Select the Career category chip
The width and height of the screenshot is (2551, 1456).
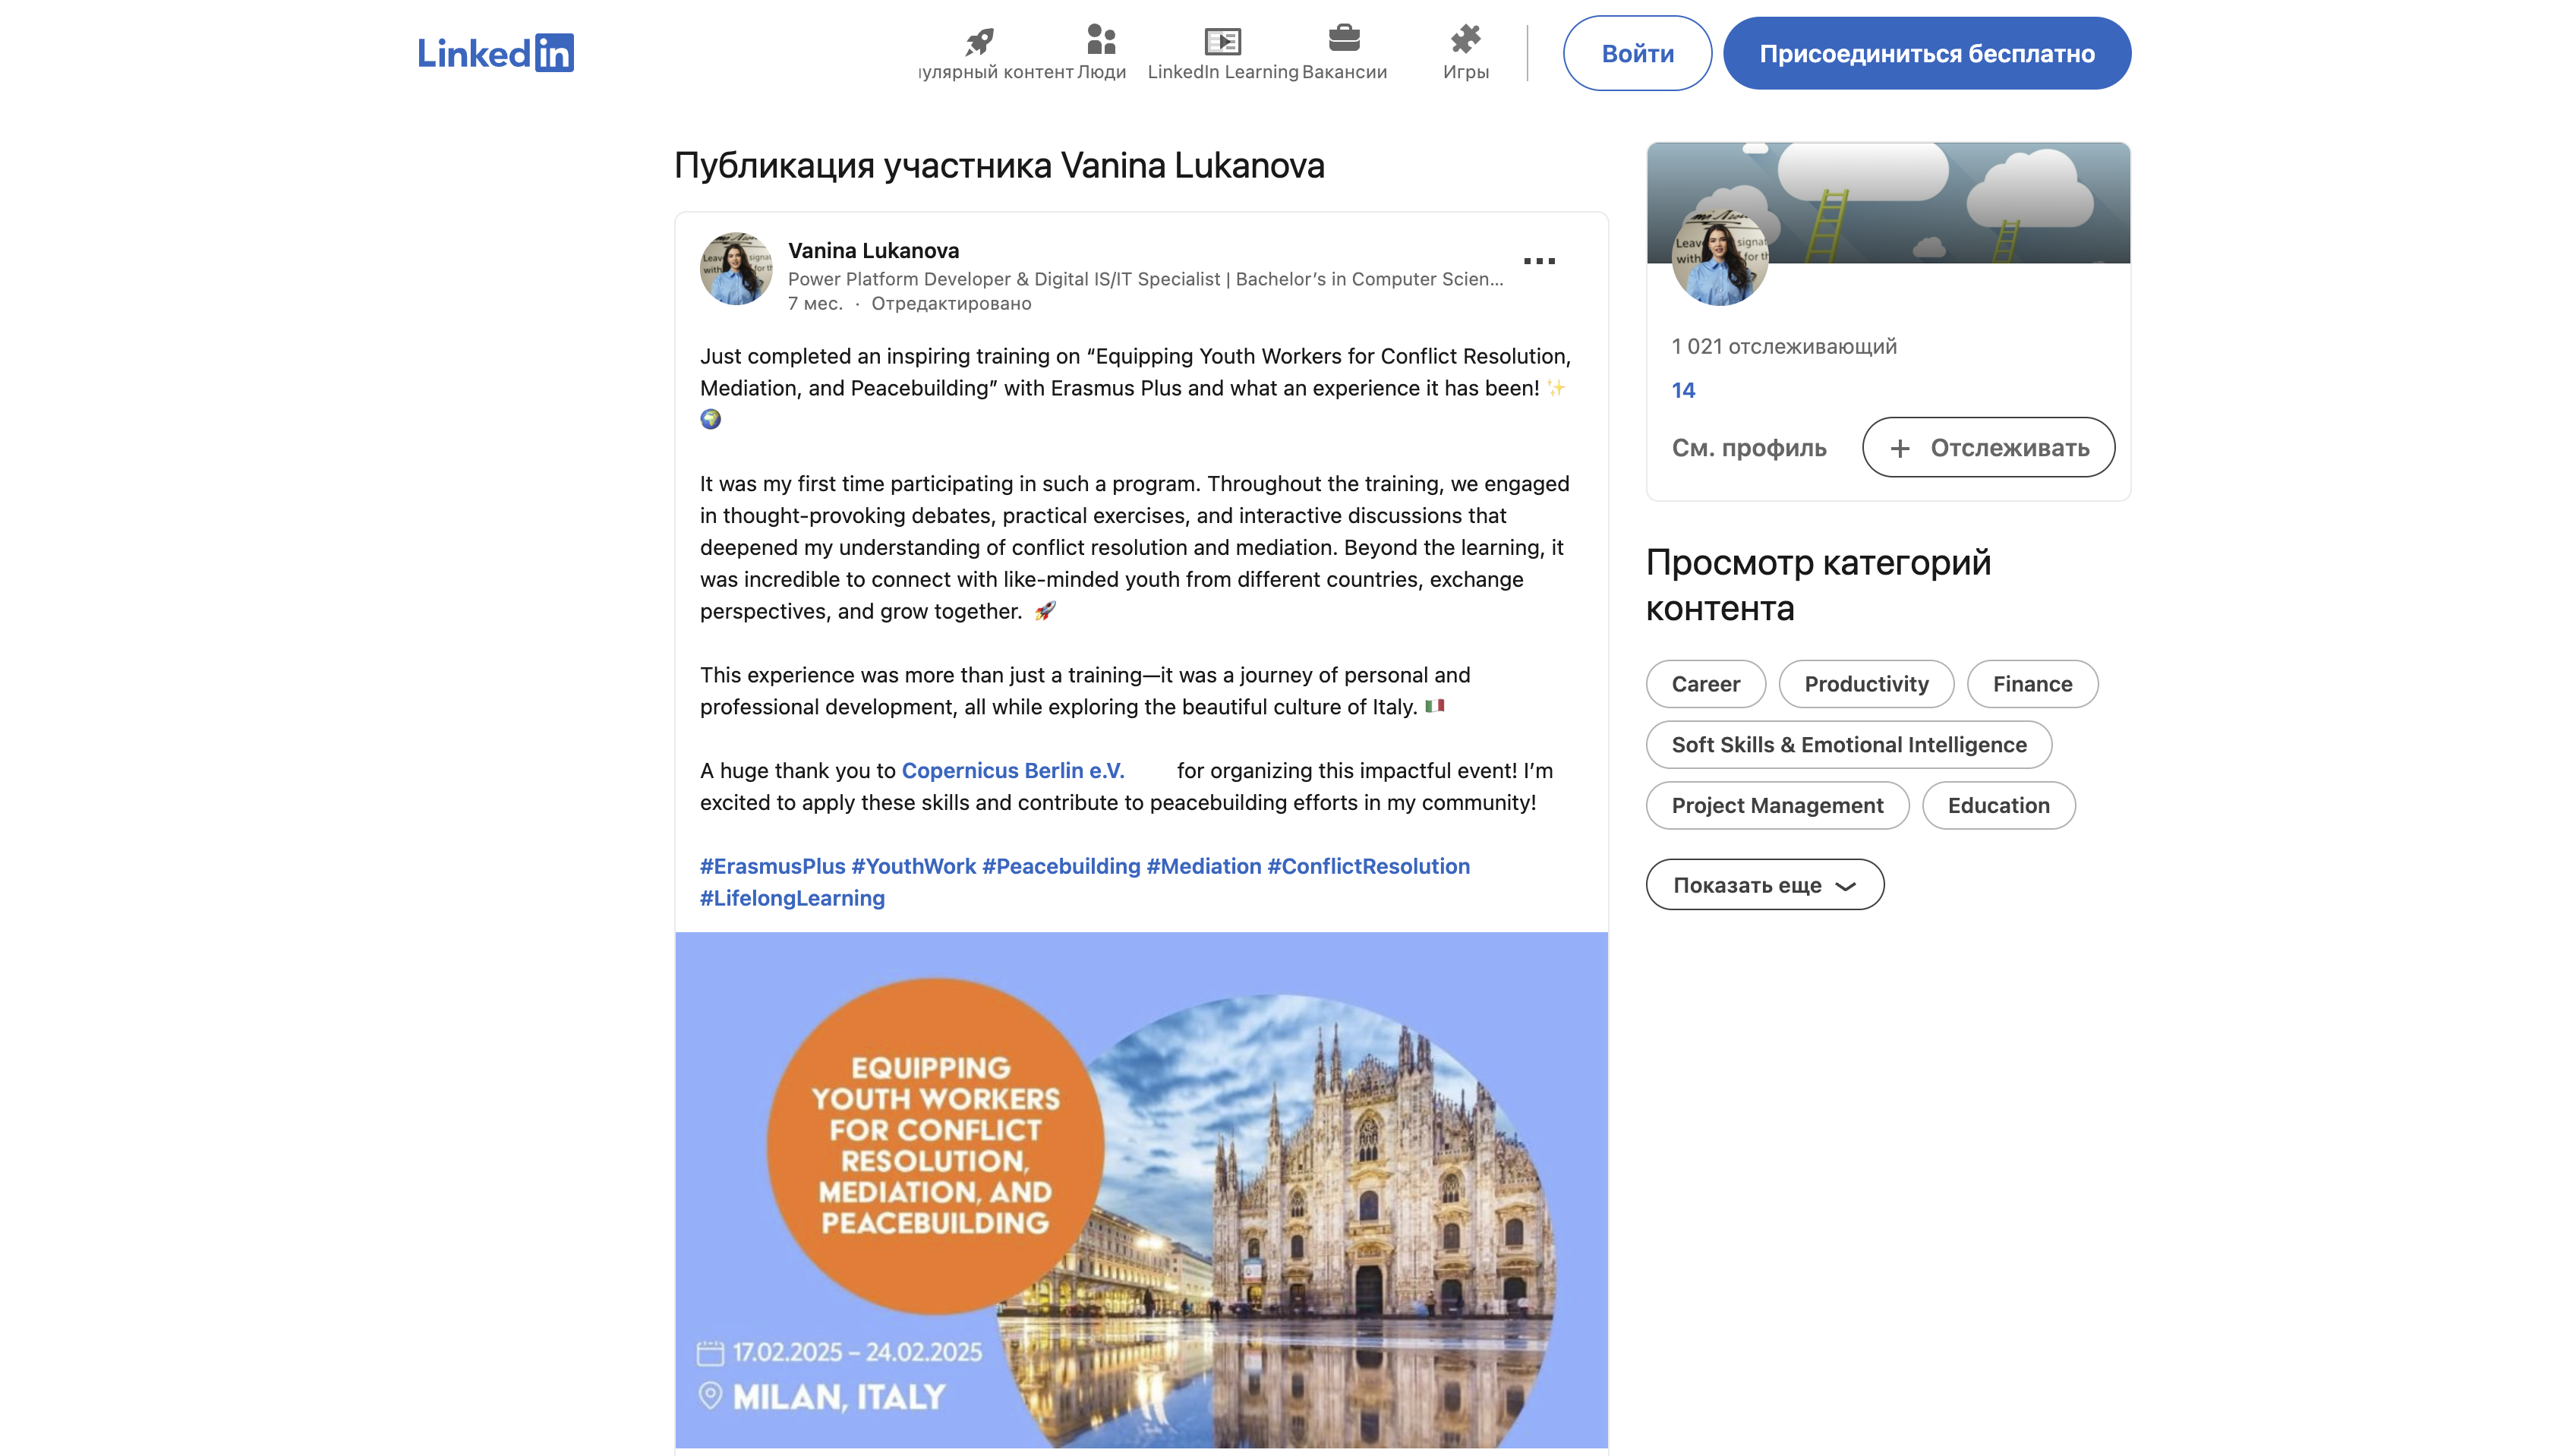click(x=1705, y=684)
